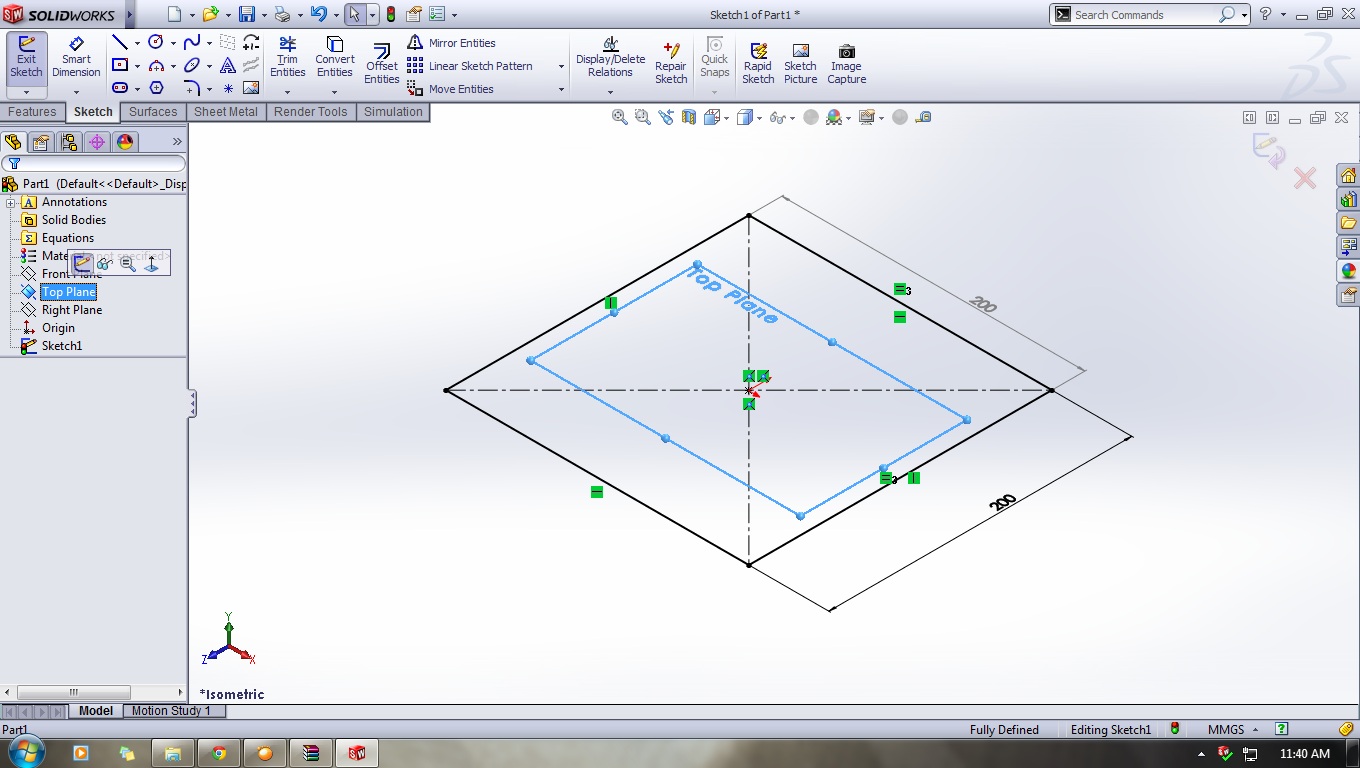The width and height of the screenshot is (1360, 768).
Task: Click the Windows Start button
Action: 25,752
